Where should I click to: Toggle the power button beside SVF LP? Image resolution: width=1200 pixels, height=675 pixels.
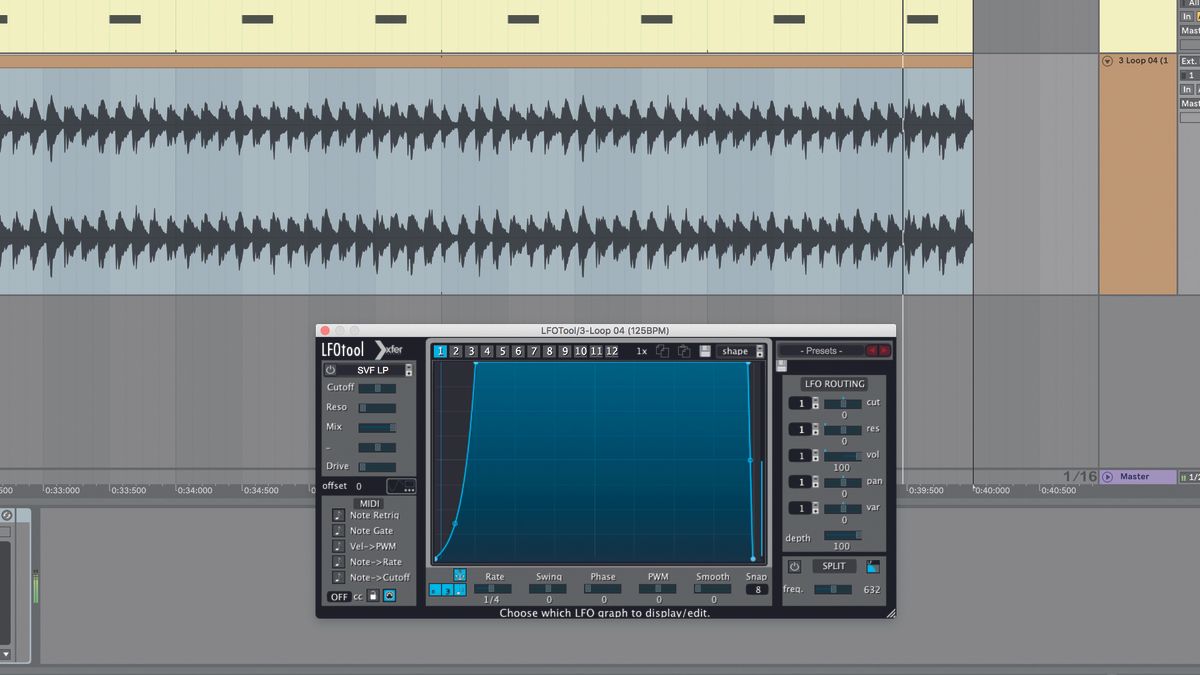[330, 370]
